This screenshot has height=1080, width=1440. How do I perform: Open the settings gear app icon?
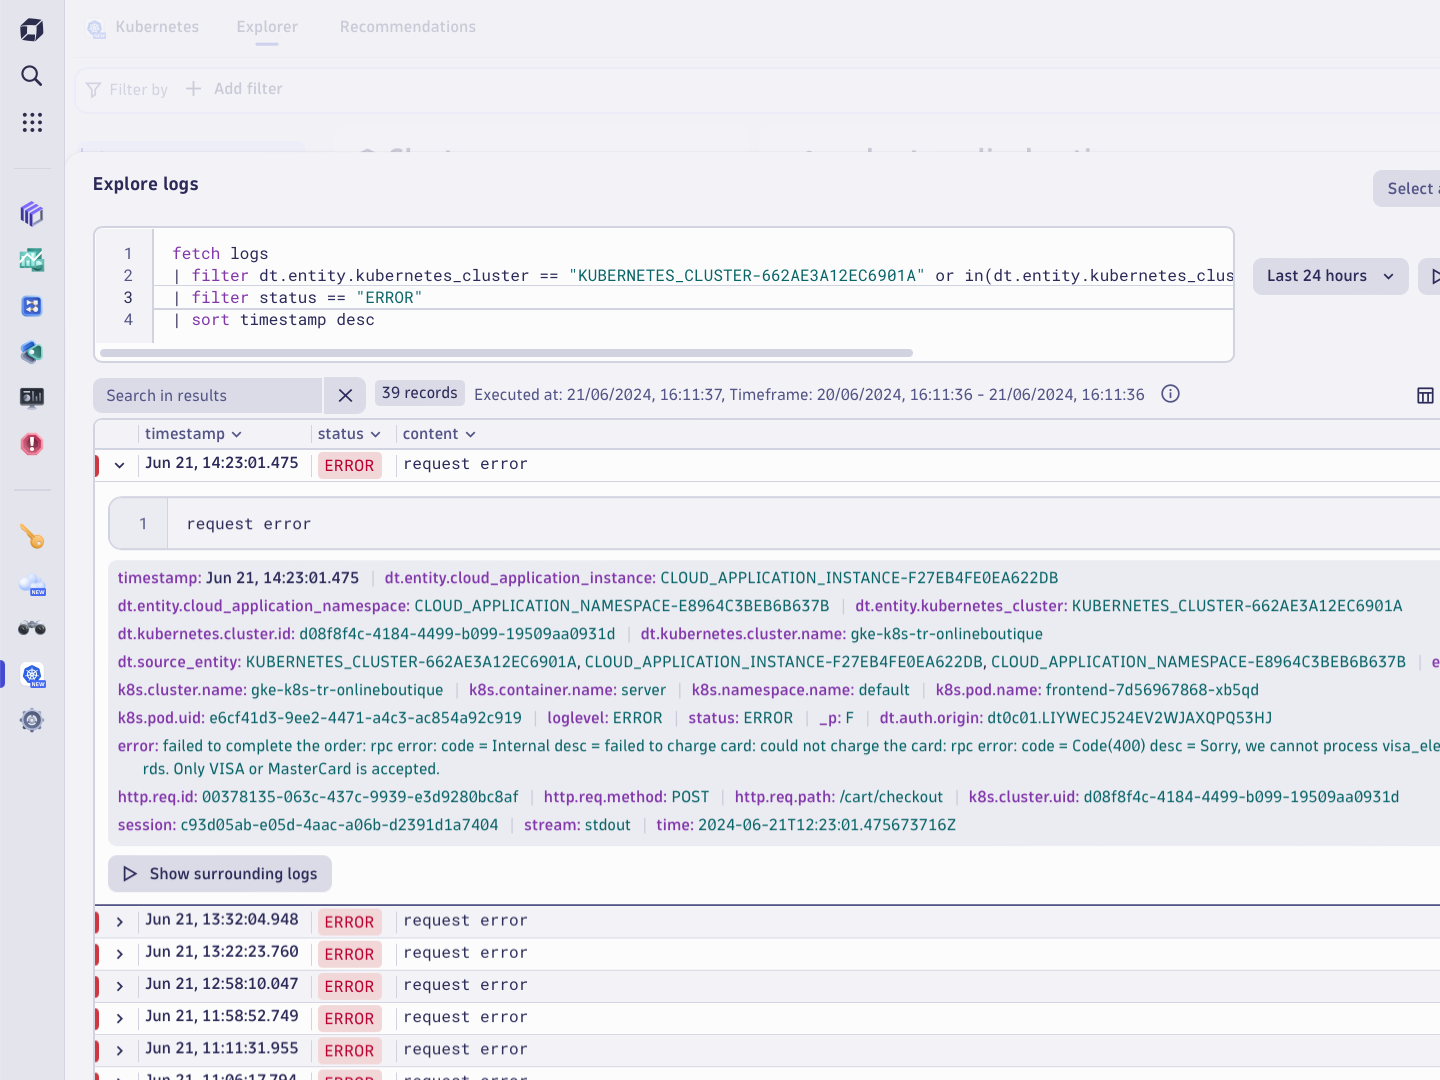[32, 720]
